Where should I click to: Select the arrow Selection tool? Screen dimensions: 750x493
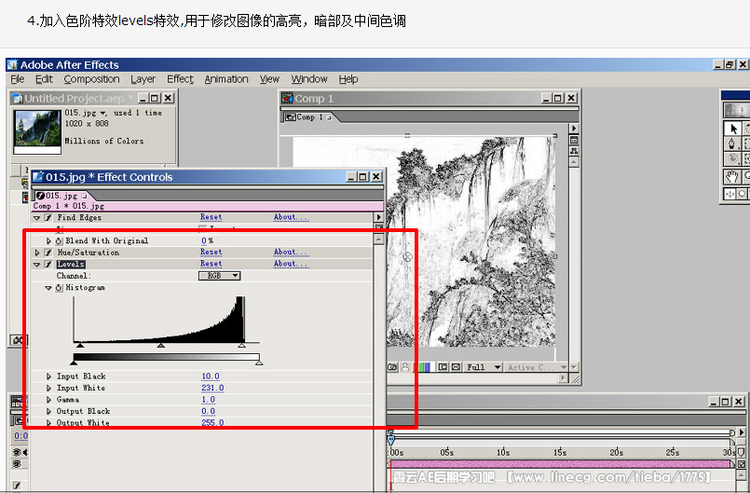point(732,128)
